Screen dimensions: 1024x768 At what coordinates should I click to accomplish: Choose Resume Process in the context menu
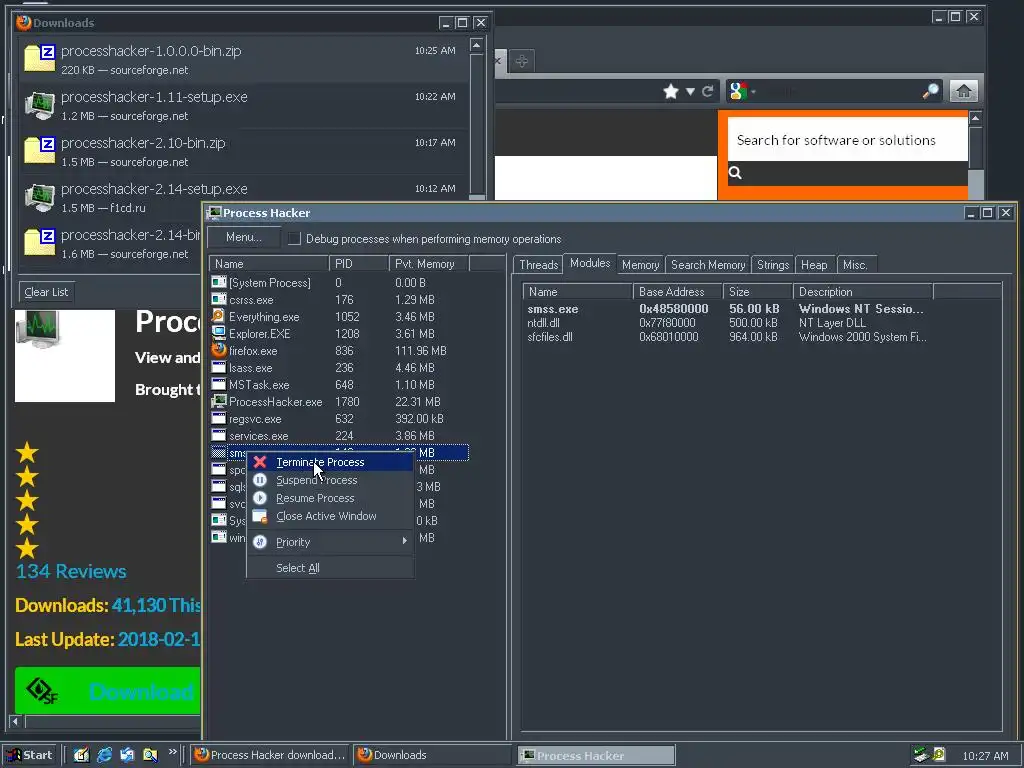(330, 498)
